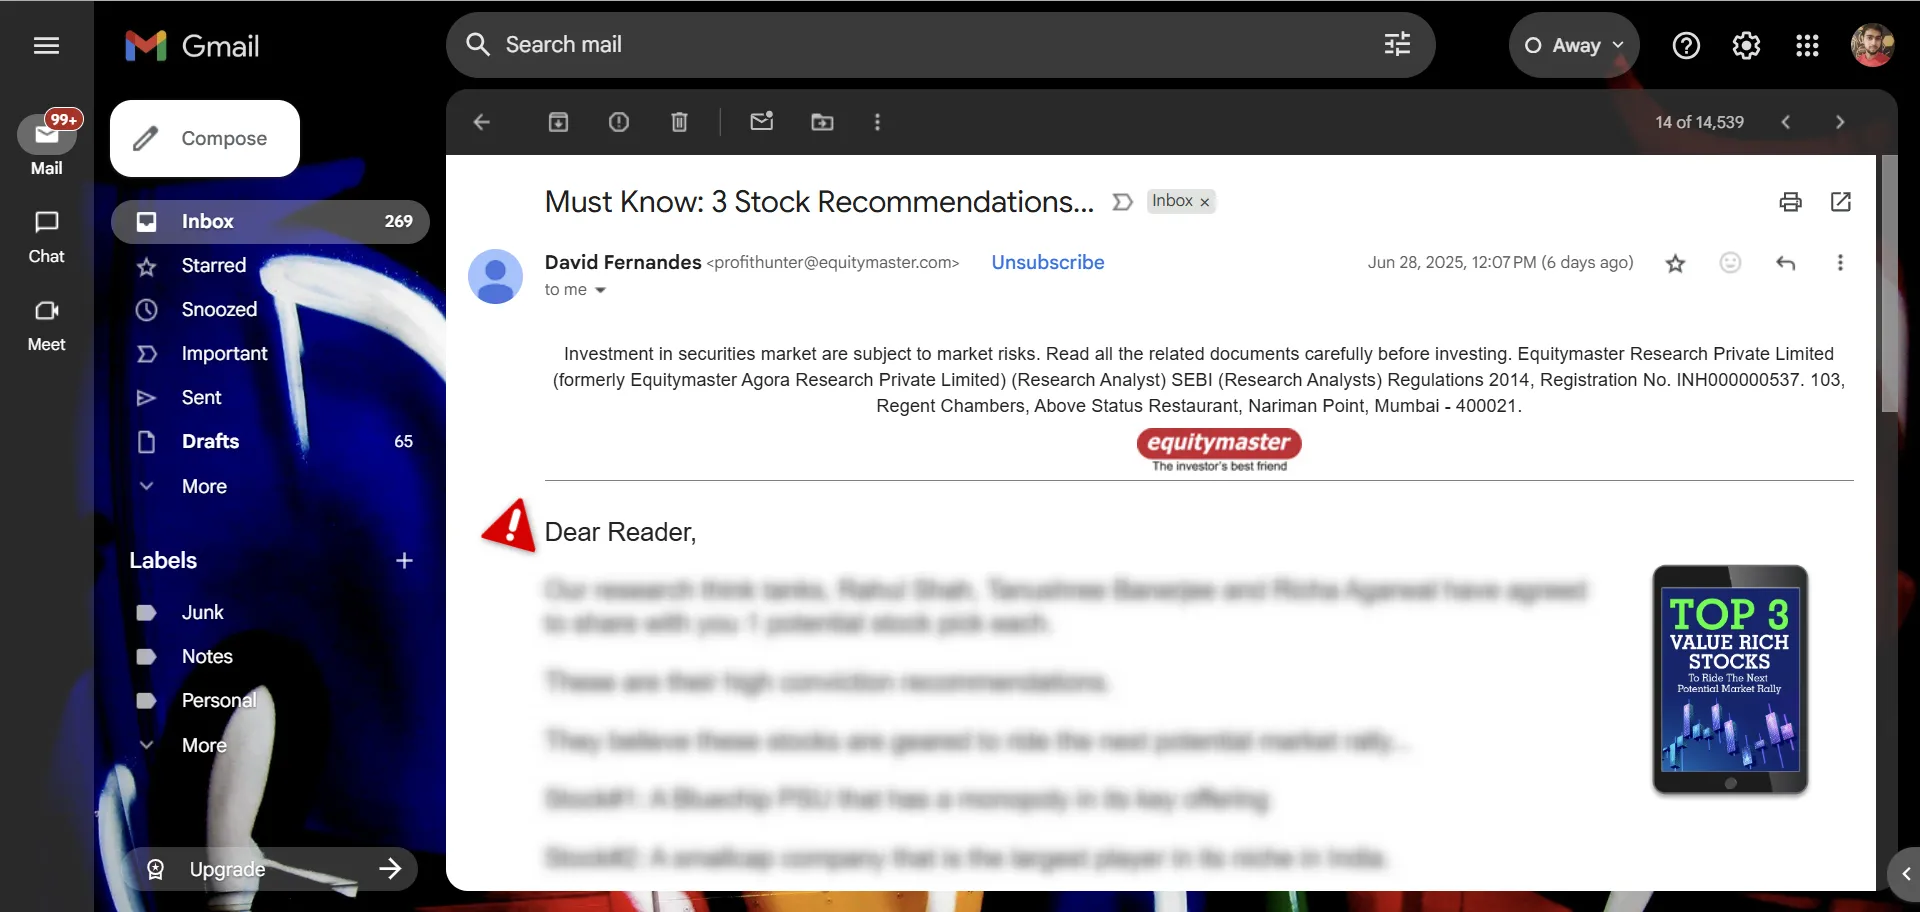1920x912 pixels.
Task: Toggle importance marker beside subject
Action: tap(1122, 202)
